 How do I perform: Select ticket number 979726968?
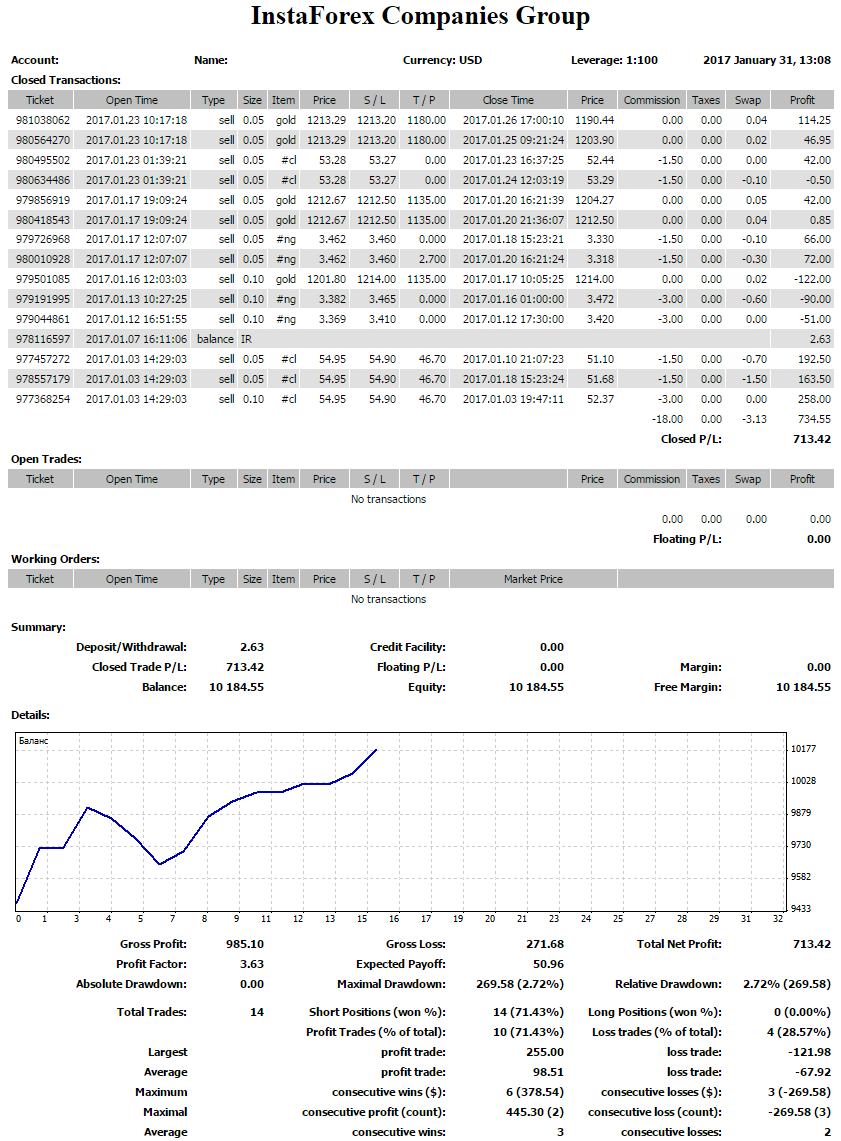(43, 239)
